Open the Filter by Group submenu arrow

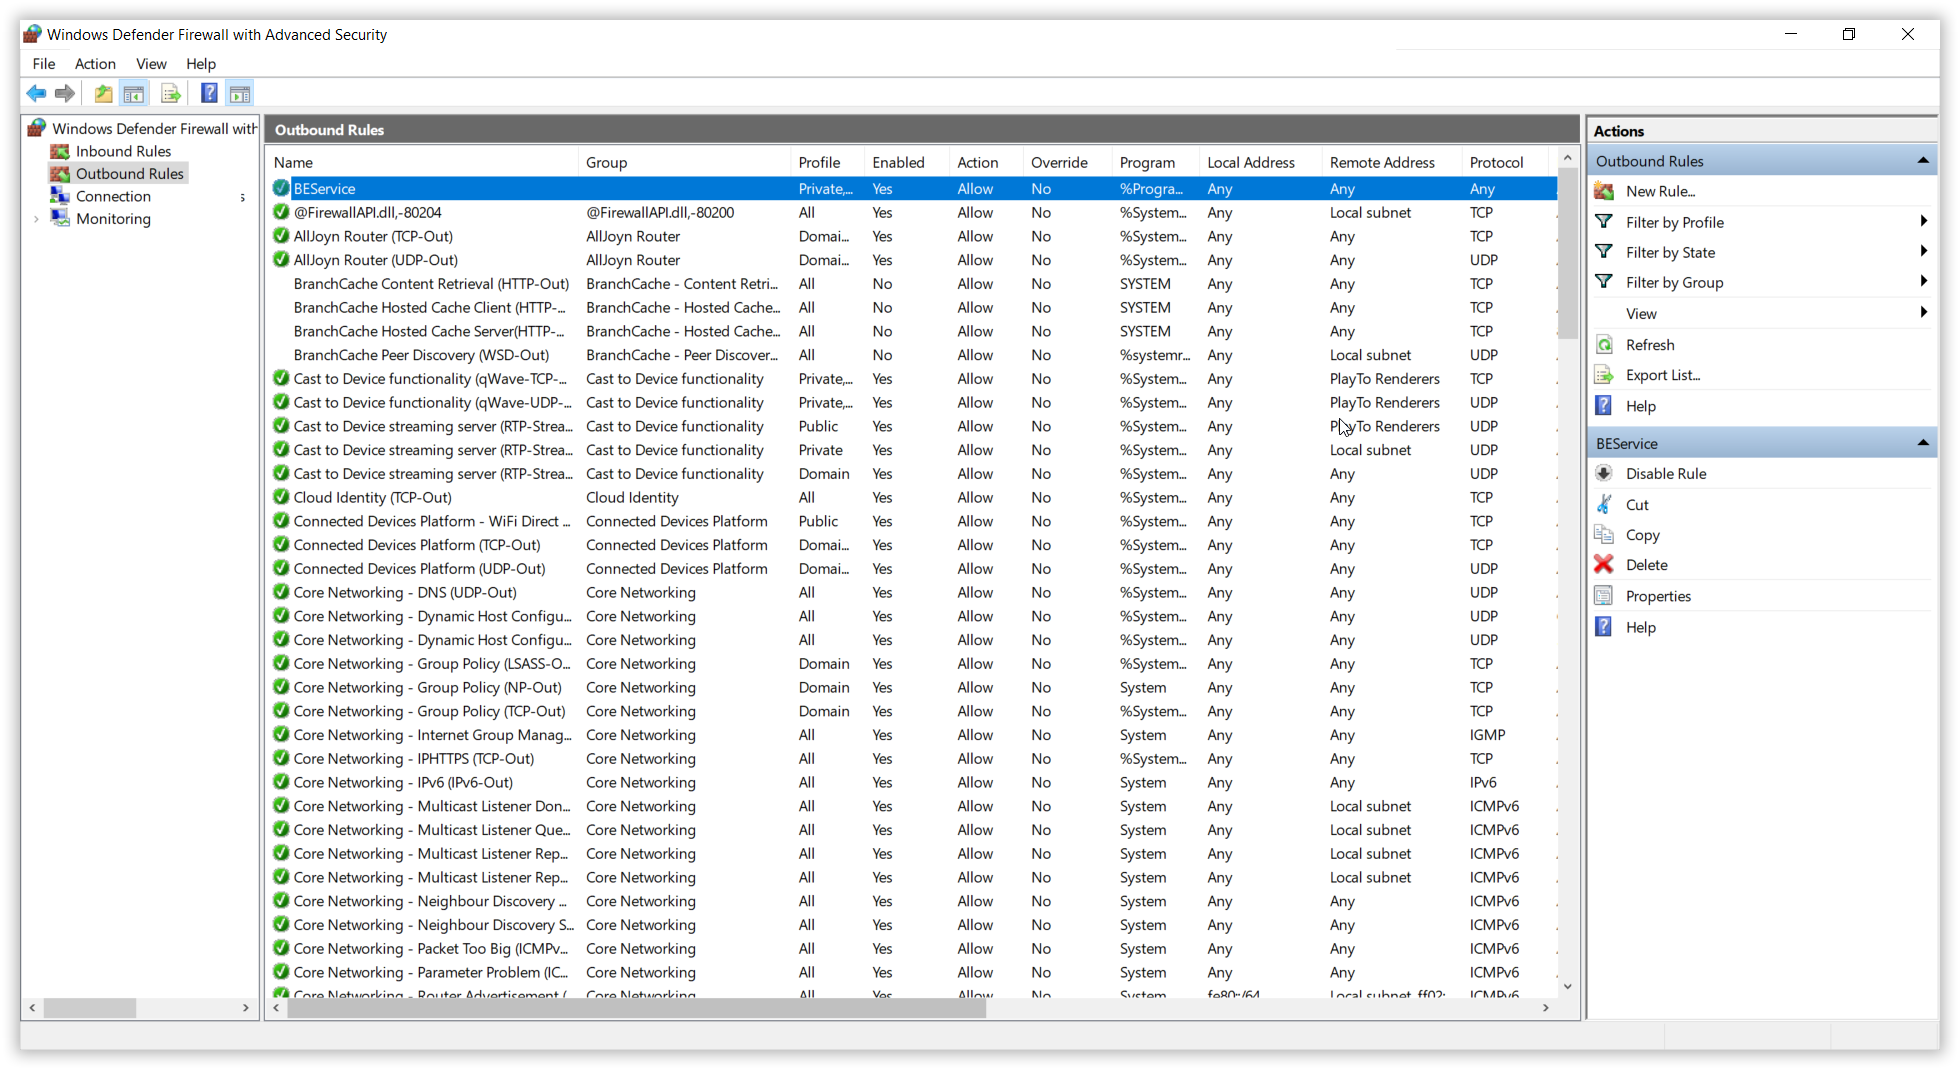pyautogui.click(x=1924, y=282)
